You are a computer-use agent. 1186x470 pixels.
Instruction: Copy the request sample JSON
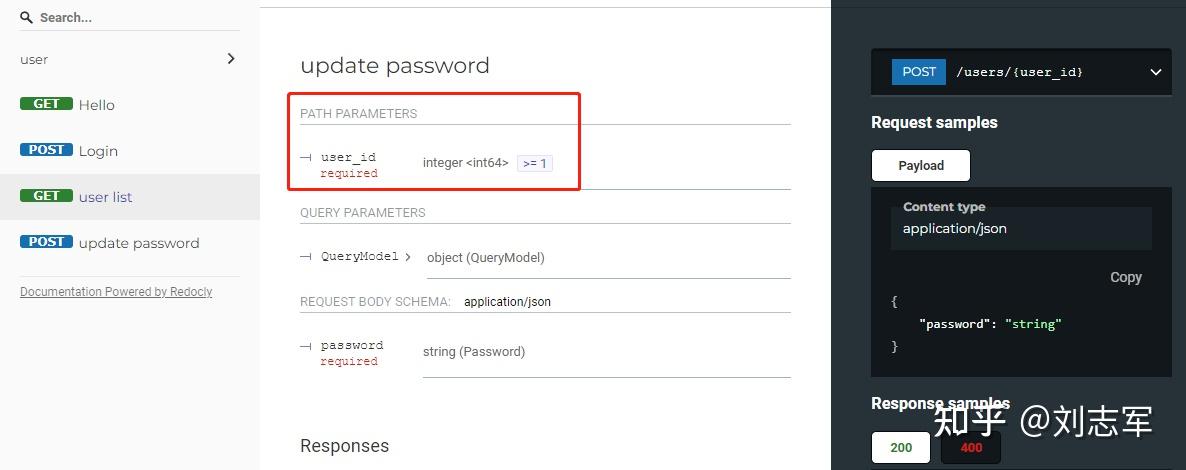(1125, 277)
